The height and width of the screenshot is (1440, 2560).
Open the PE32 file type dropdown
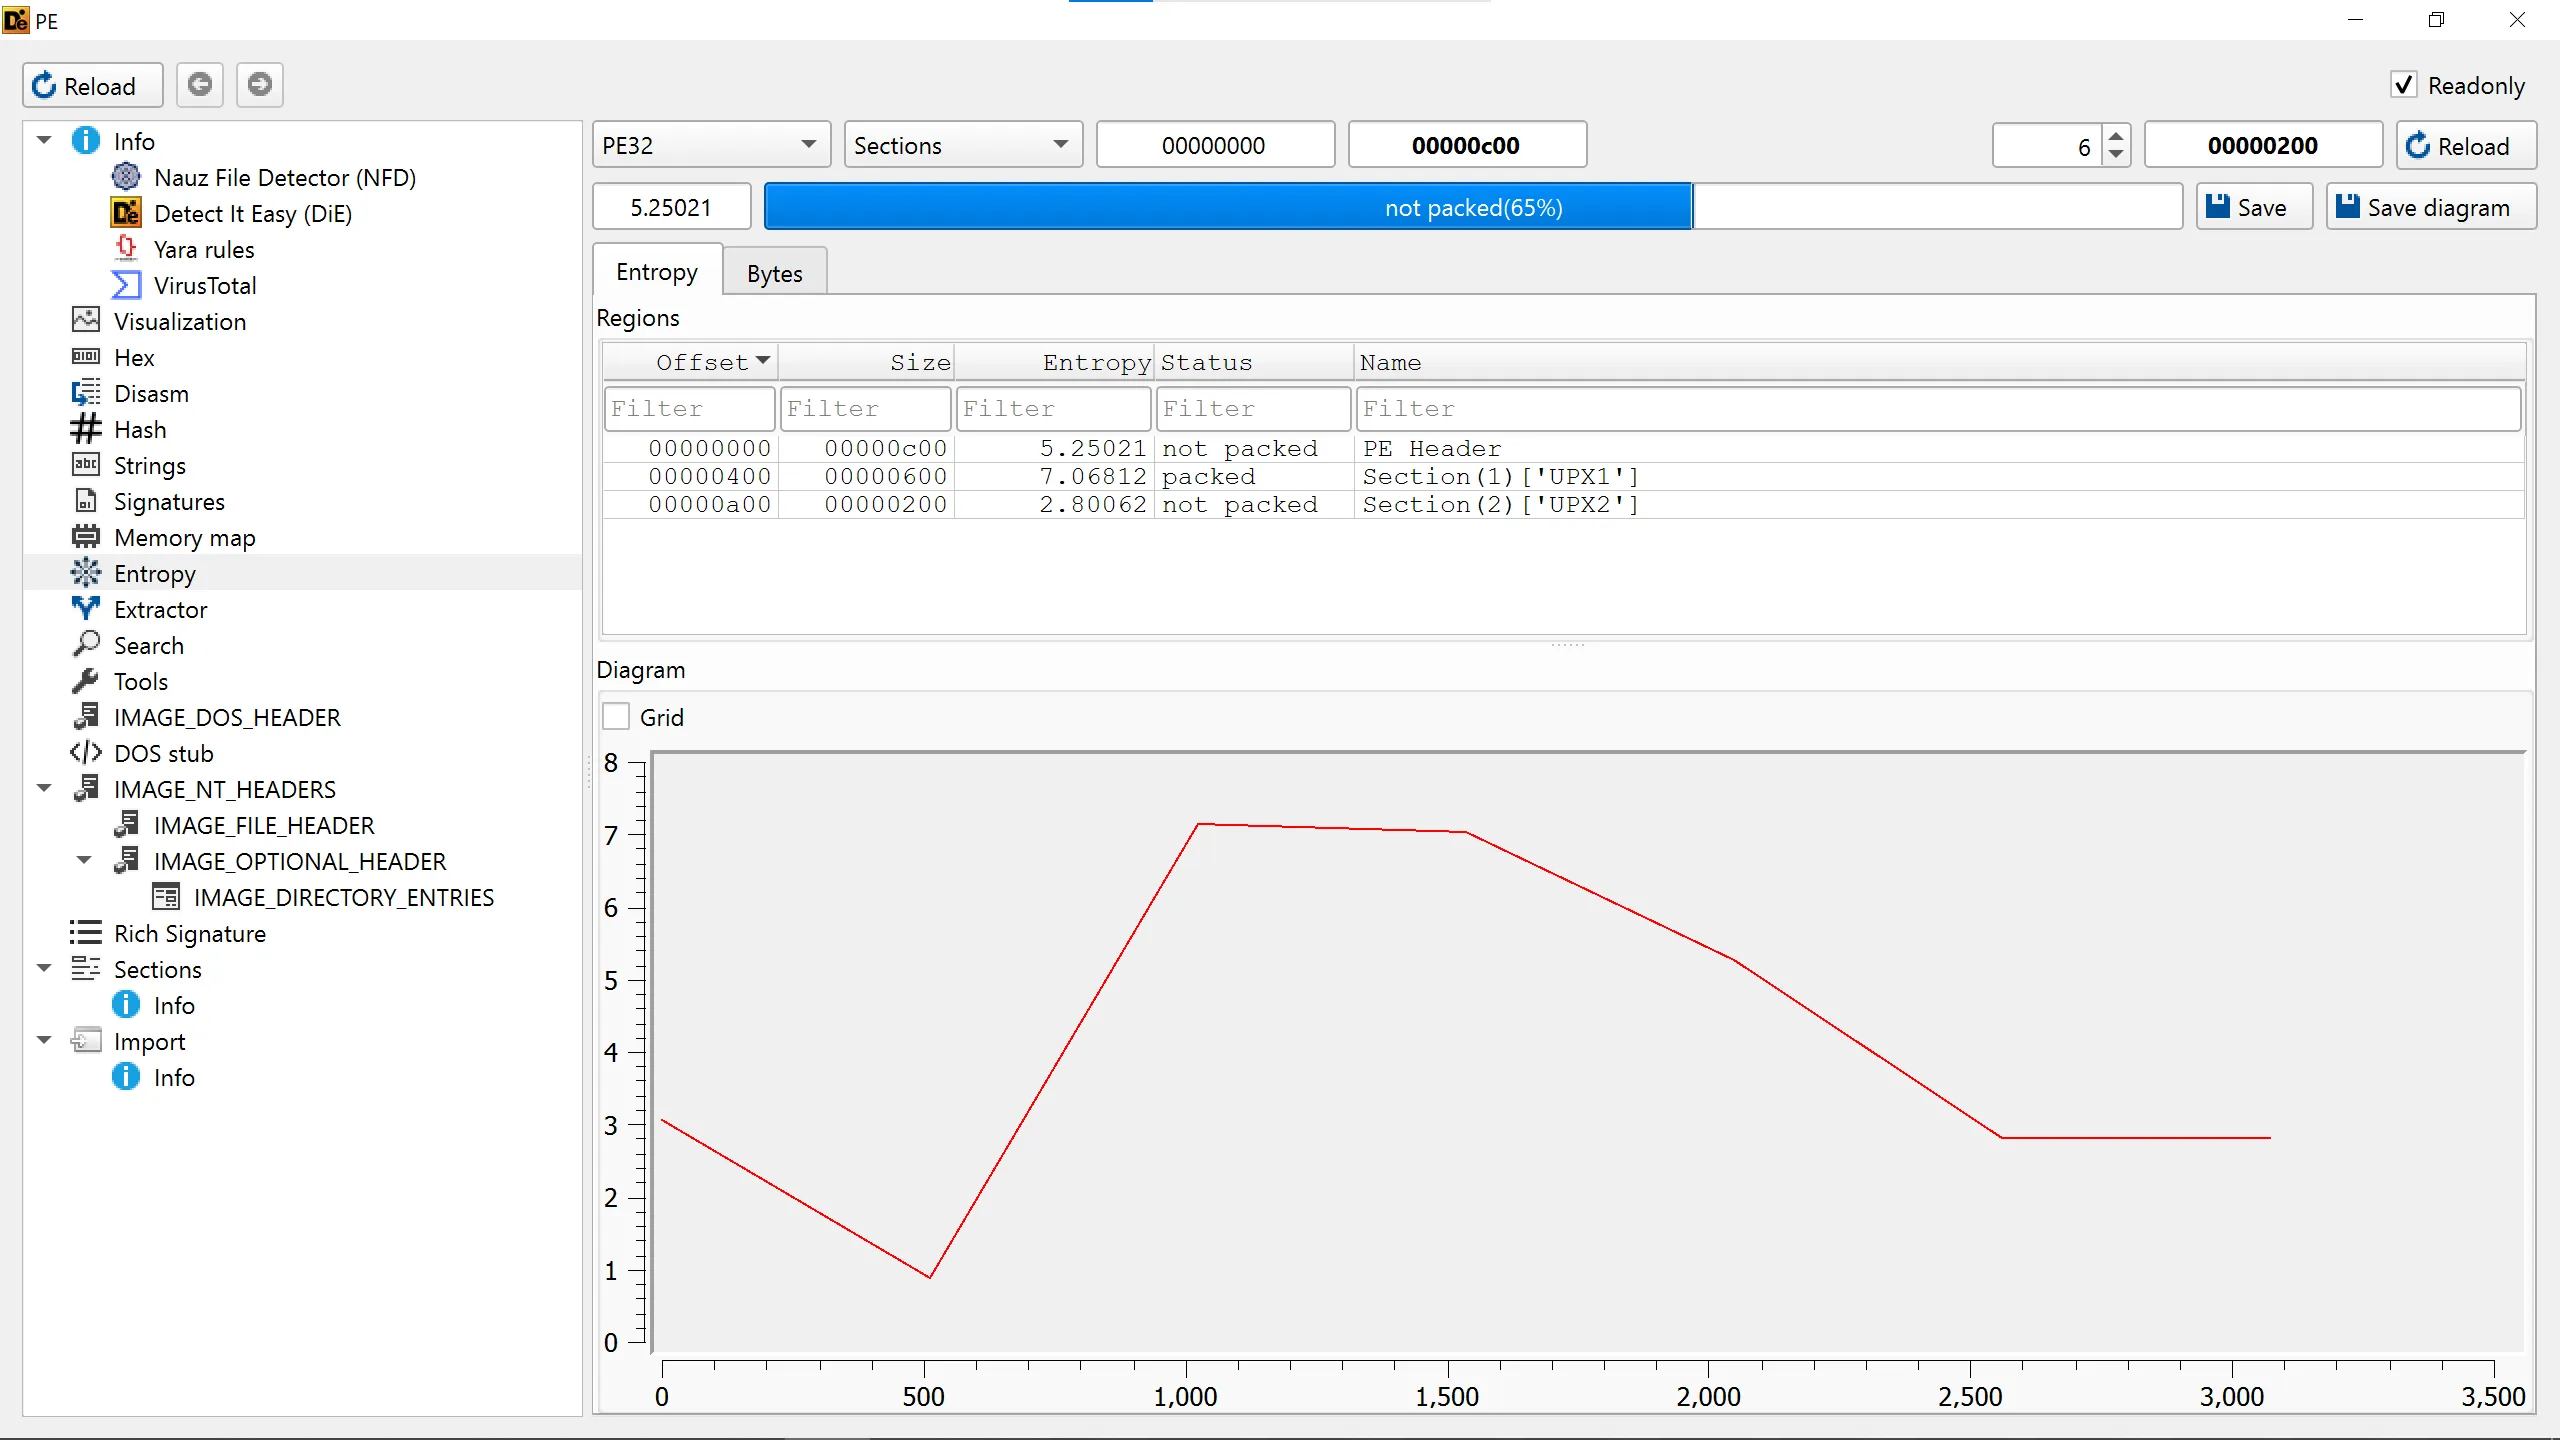coord(710,146)
